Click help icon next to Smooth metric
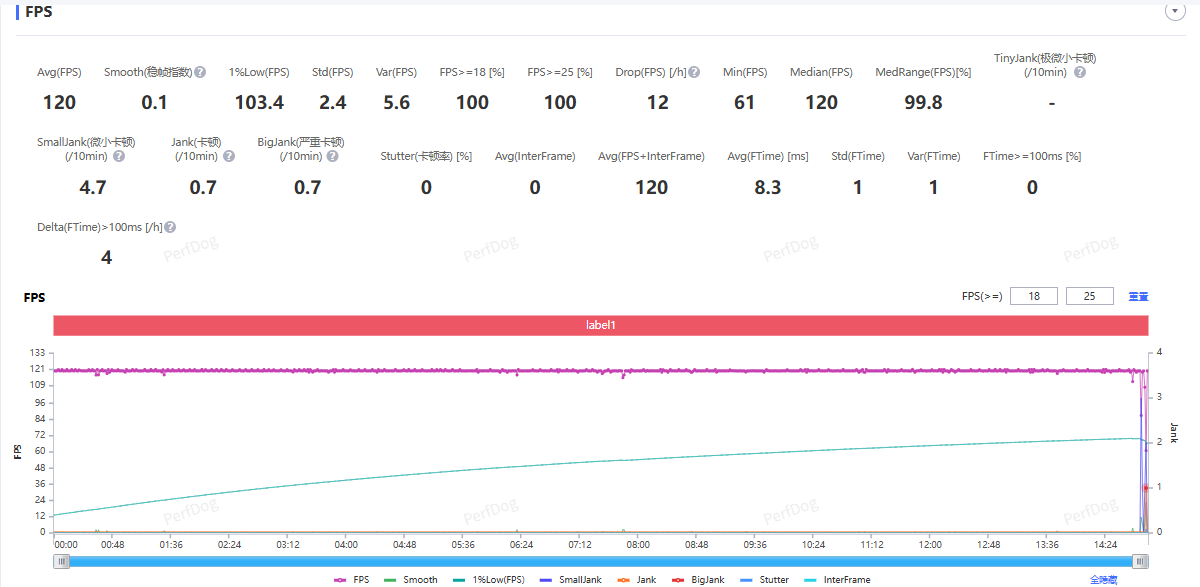 [x=200, y=72]
